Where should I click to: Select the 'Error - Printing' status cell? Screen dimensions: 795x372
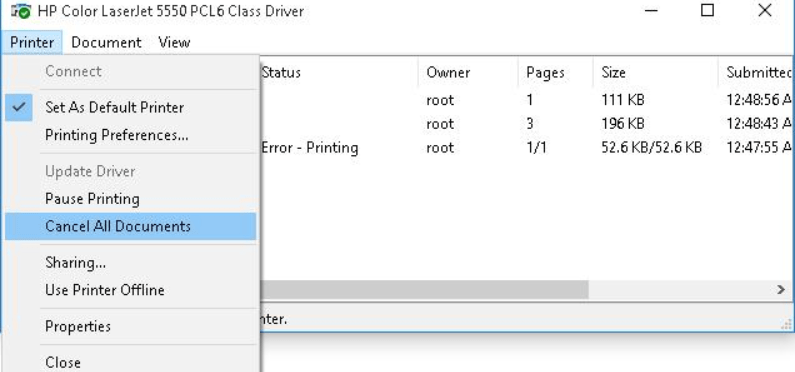(x=310, y=148)
